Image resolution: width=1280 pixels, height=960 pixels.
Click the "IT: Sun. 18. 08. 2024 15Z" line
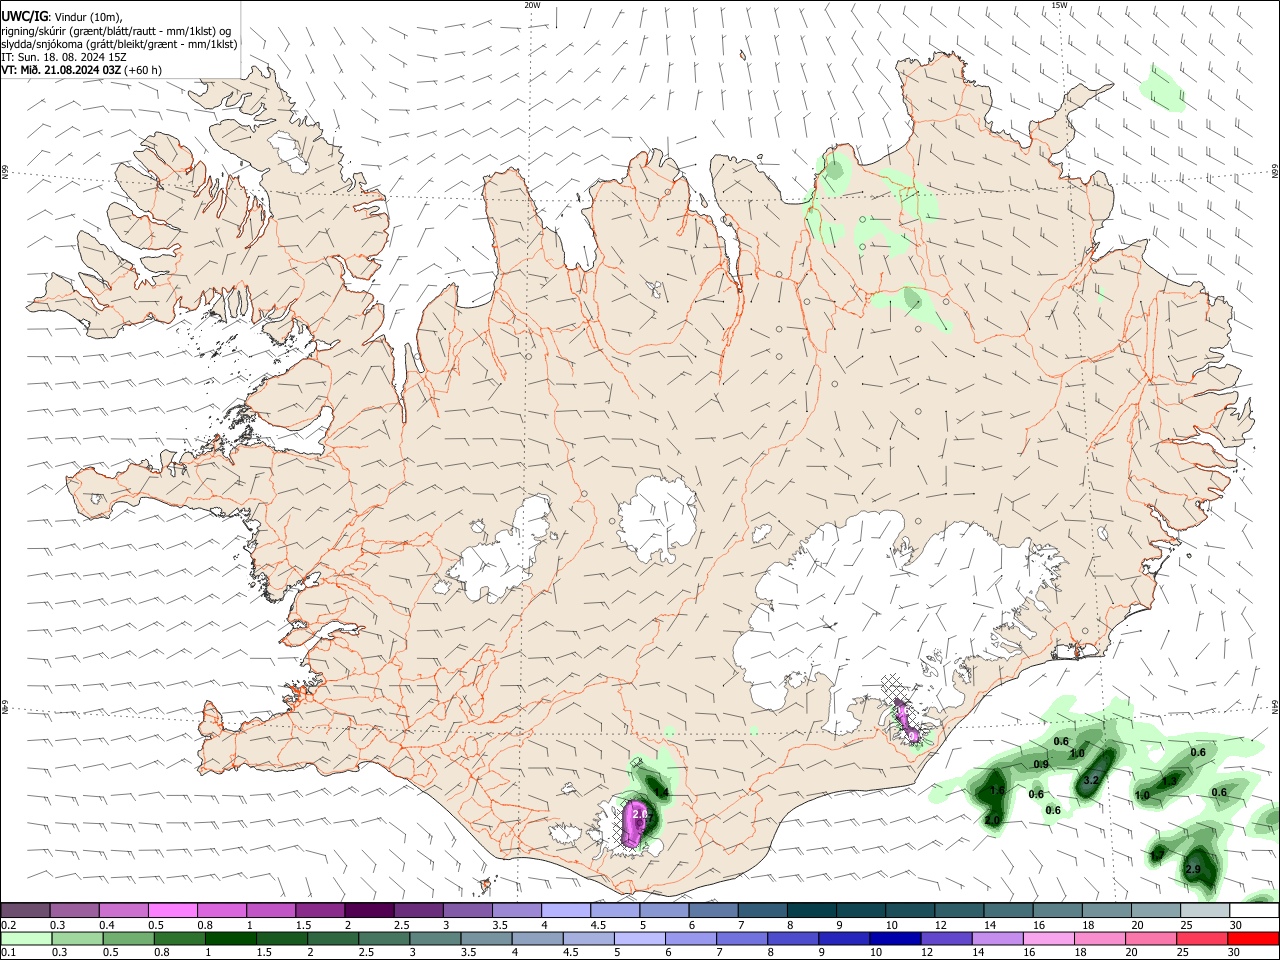[64, 57]
